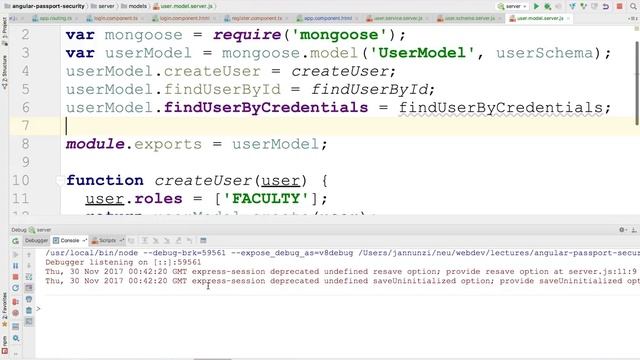Run server with coverage icon

click(x=558, y=7)
